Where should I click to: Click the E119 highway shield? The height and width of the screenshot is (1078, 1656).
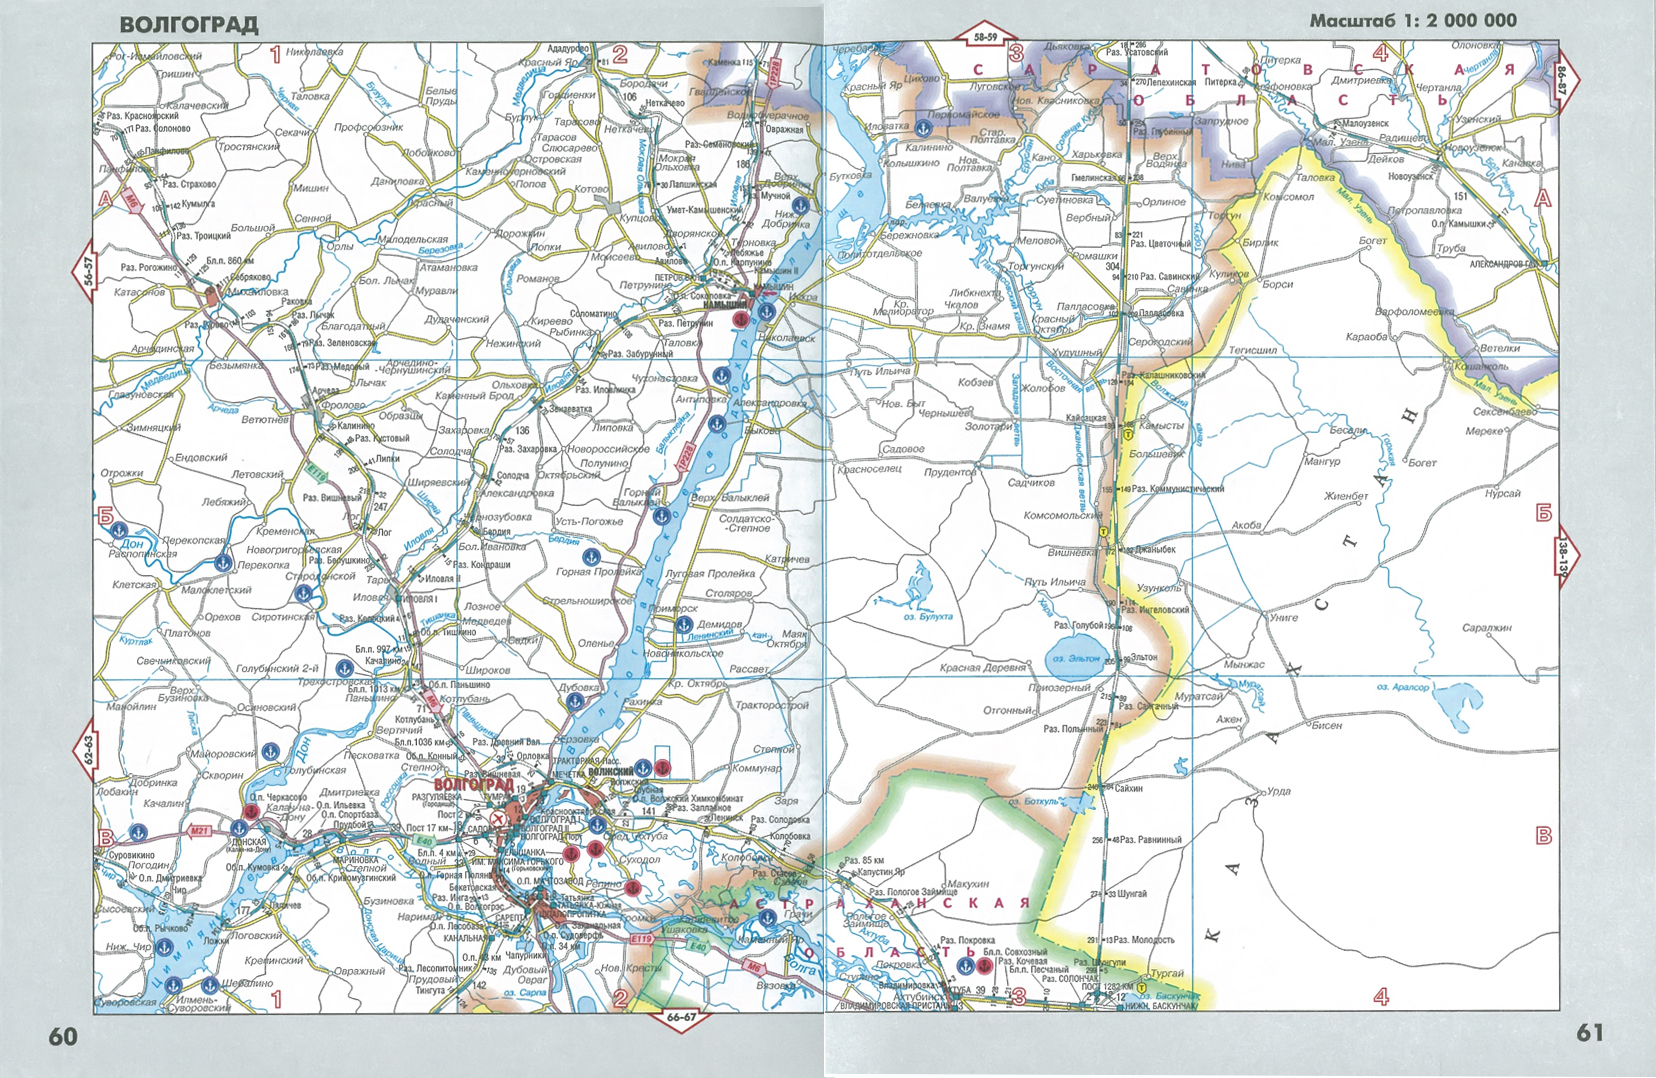642,939
